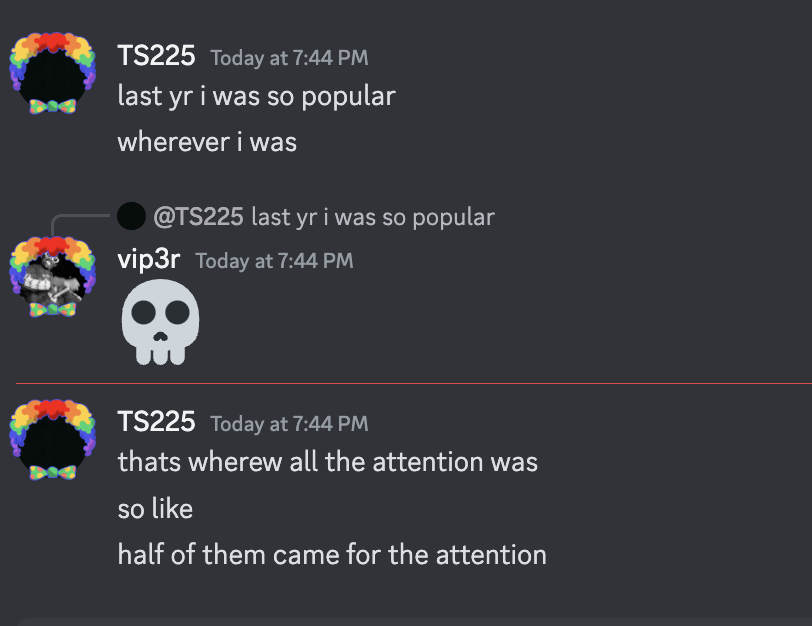Click the message 'thats wherew all the attention was'
Image resolution: width=812 pixels, height=626 pixels.
pos(327,462)
